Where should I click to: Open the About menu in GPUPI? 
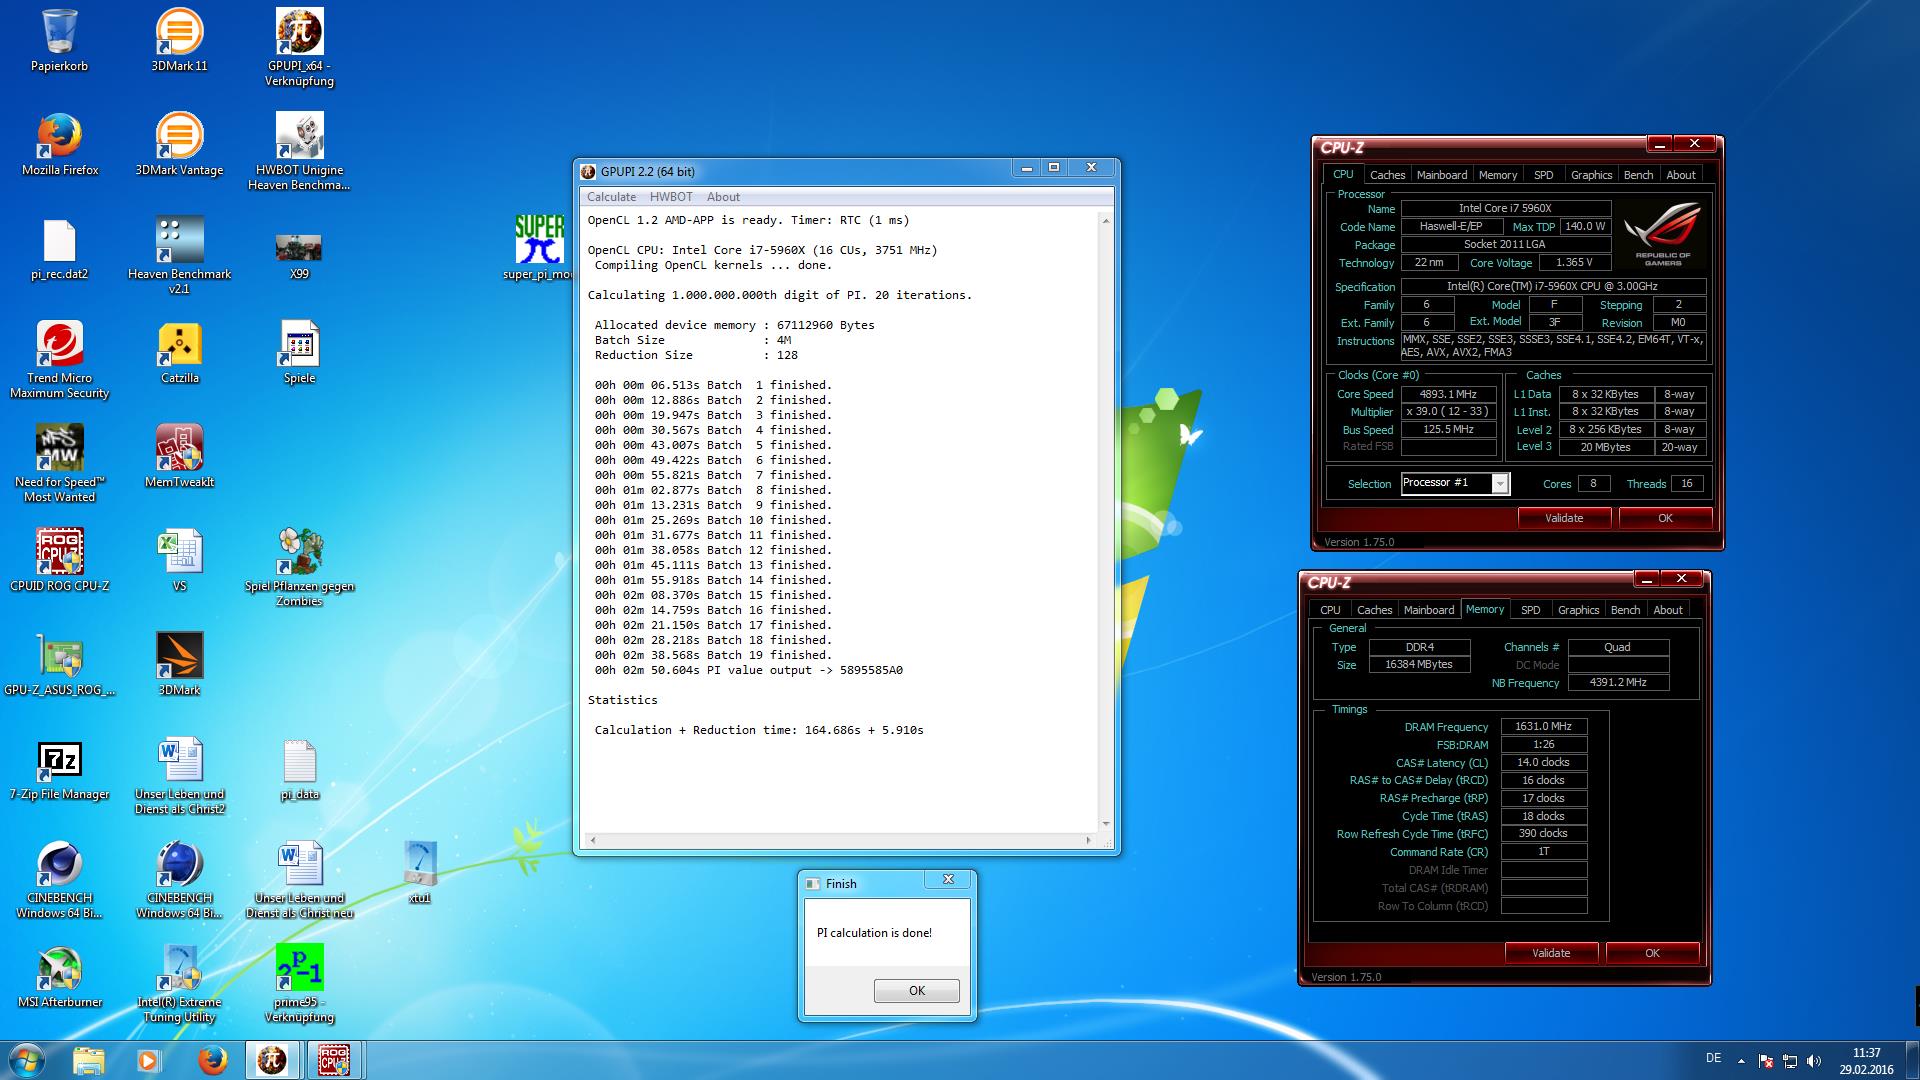(x=723, y=197)
